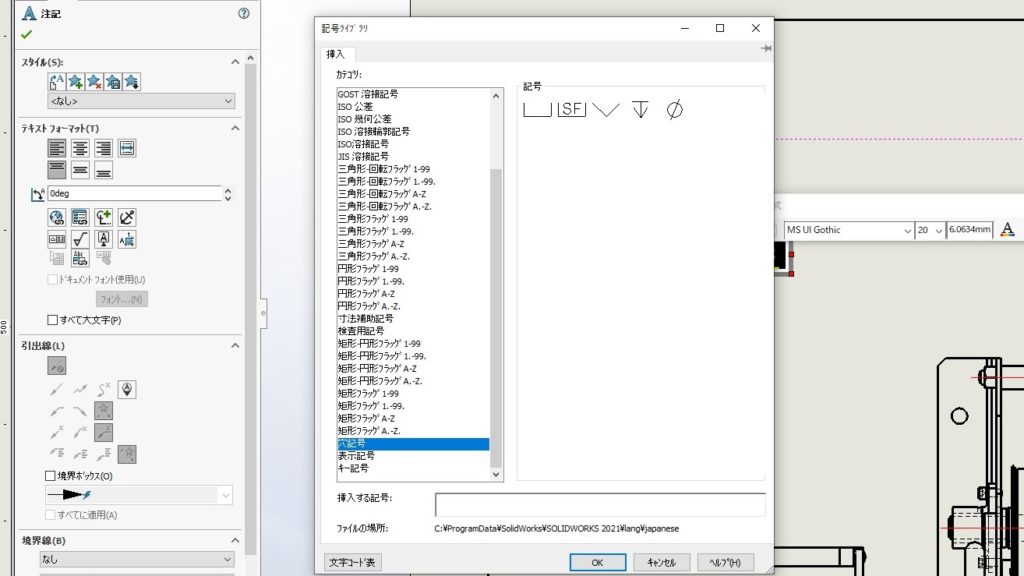
Task: Center-align the note text
Action: pyautogui.click(x=81, y=148)
